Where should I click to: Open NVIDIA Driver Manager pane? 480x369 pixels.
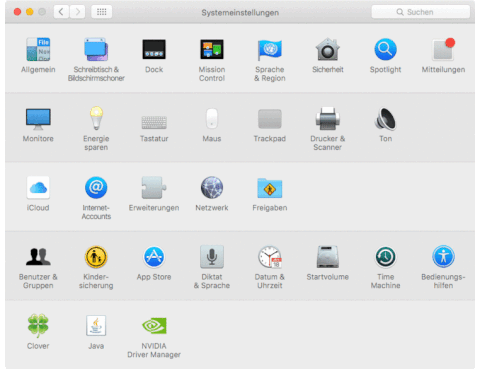tap(154, 326)
